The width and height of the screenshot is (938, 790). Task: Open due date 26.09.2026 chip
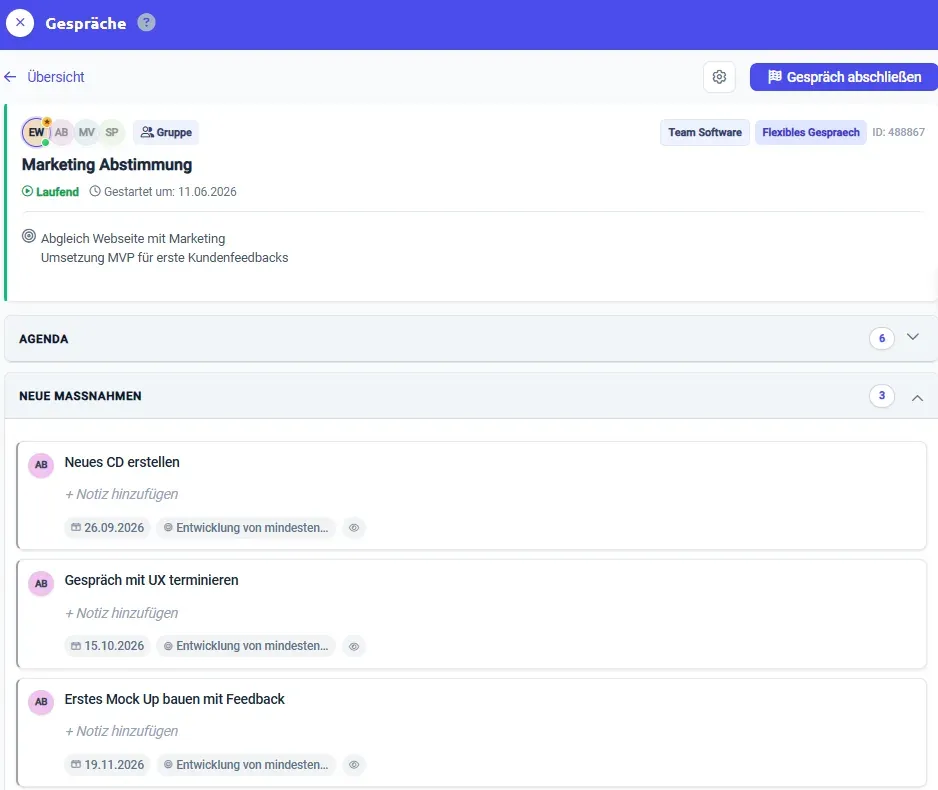tap(108, 527)
